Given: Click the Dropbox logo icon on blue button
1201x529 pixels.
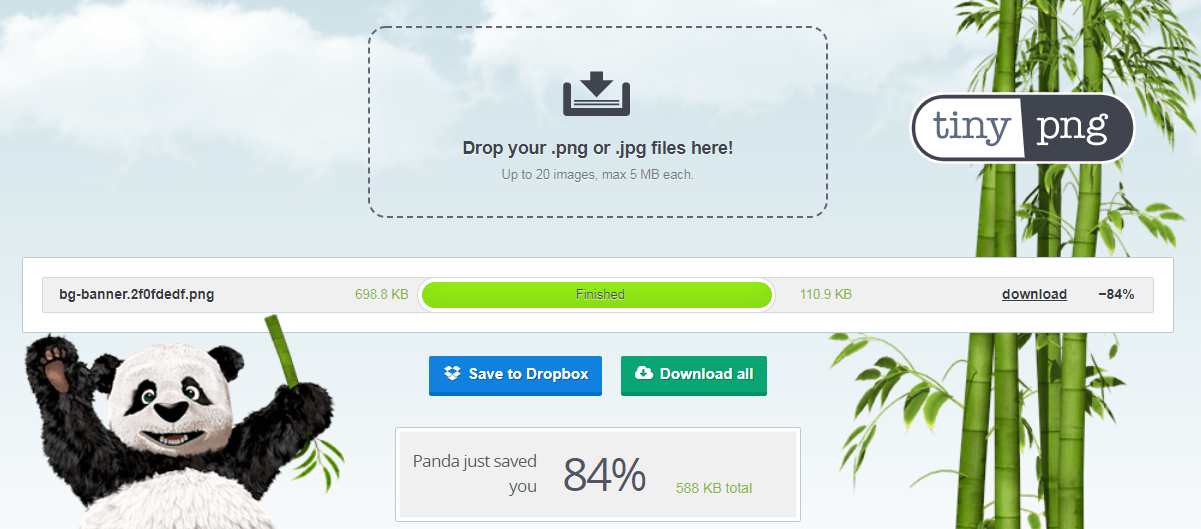Looking at the screenshot, I should coord(452,374).
